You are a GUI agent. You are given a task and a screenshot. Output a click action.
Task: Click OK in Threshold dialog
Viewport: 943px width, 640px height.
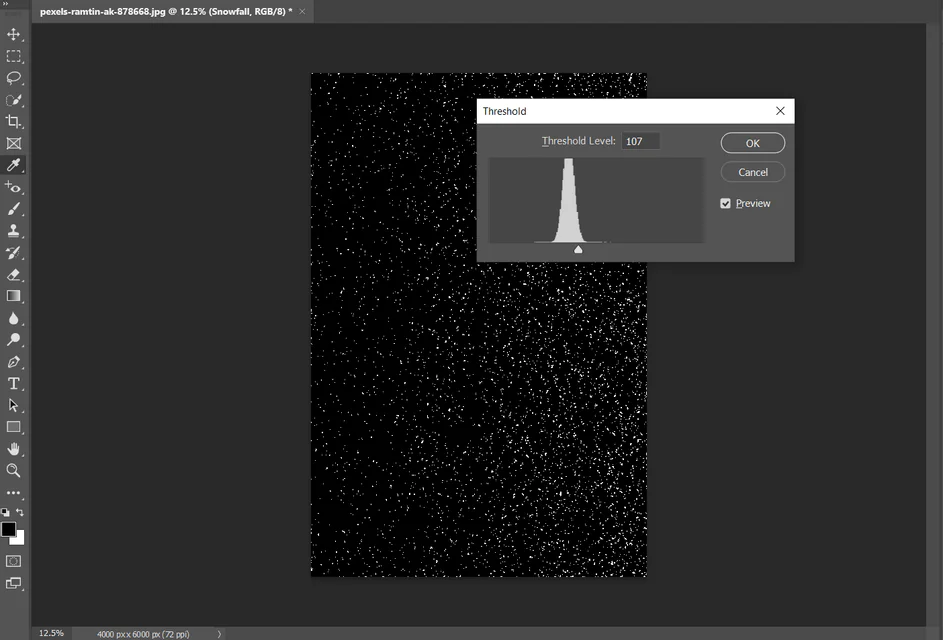[752, 143]
